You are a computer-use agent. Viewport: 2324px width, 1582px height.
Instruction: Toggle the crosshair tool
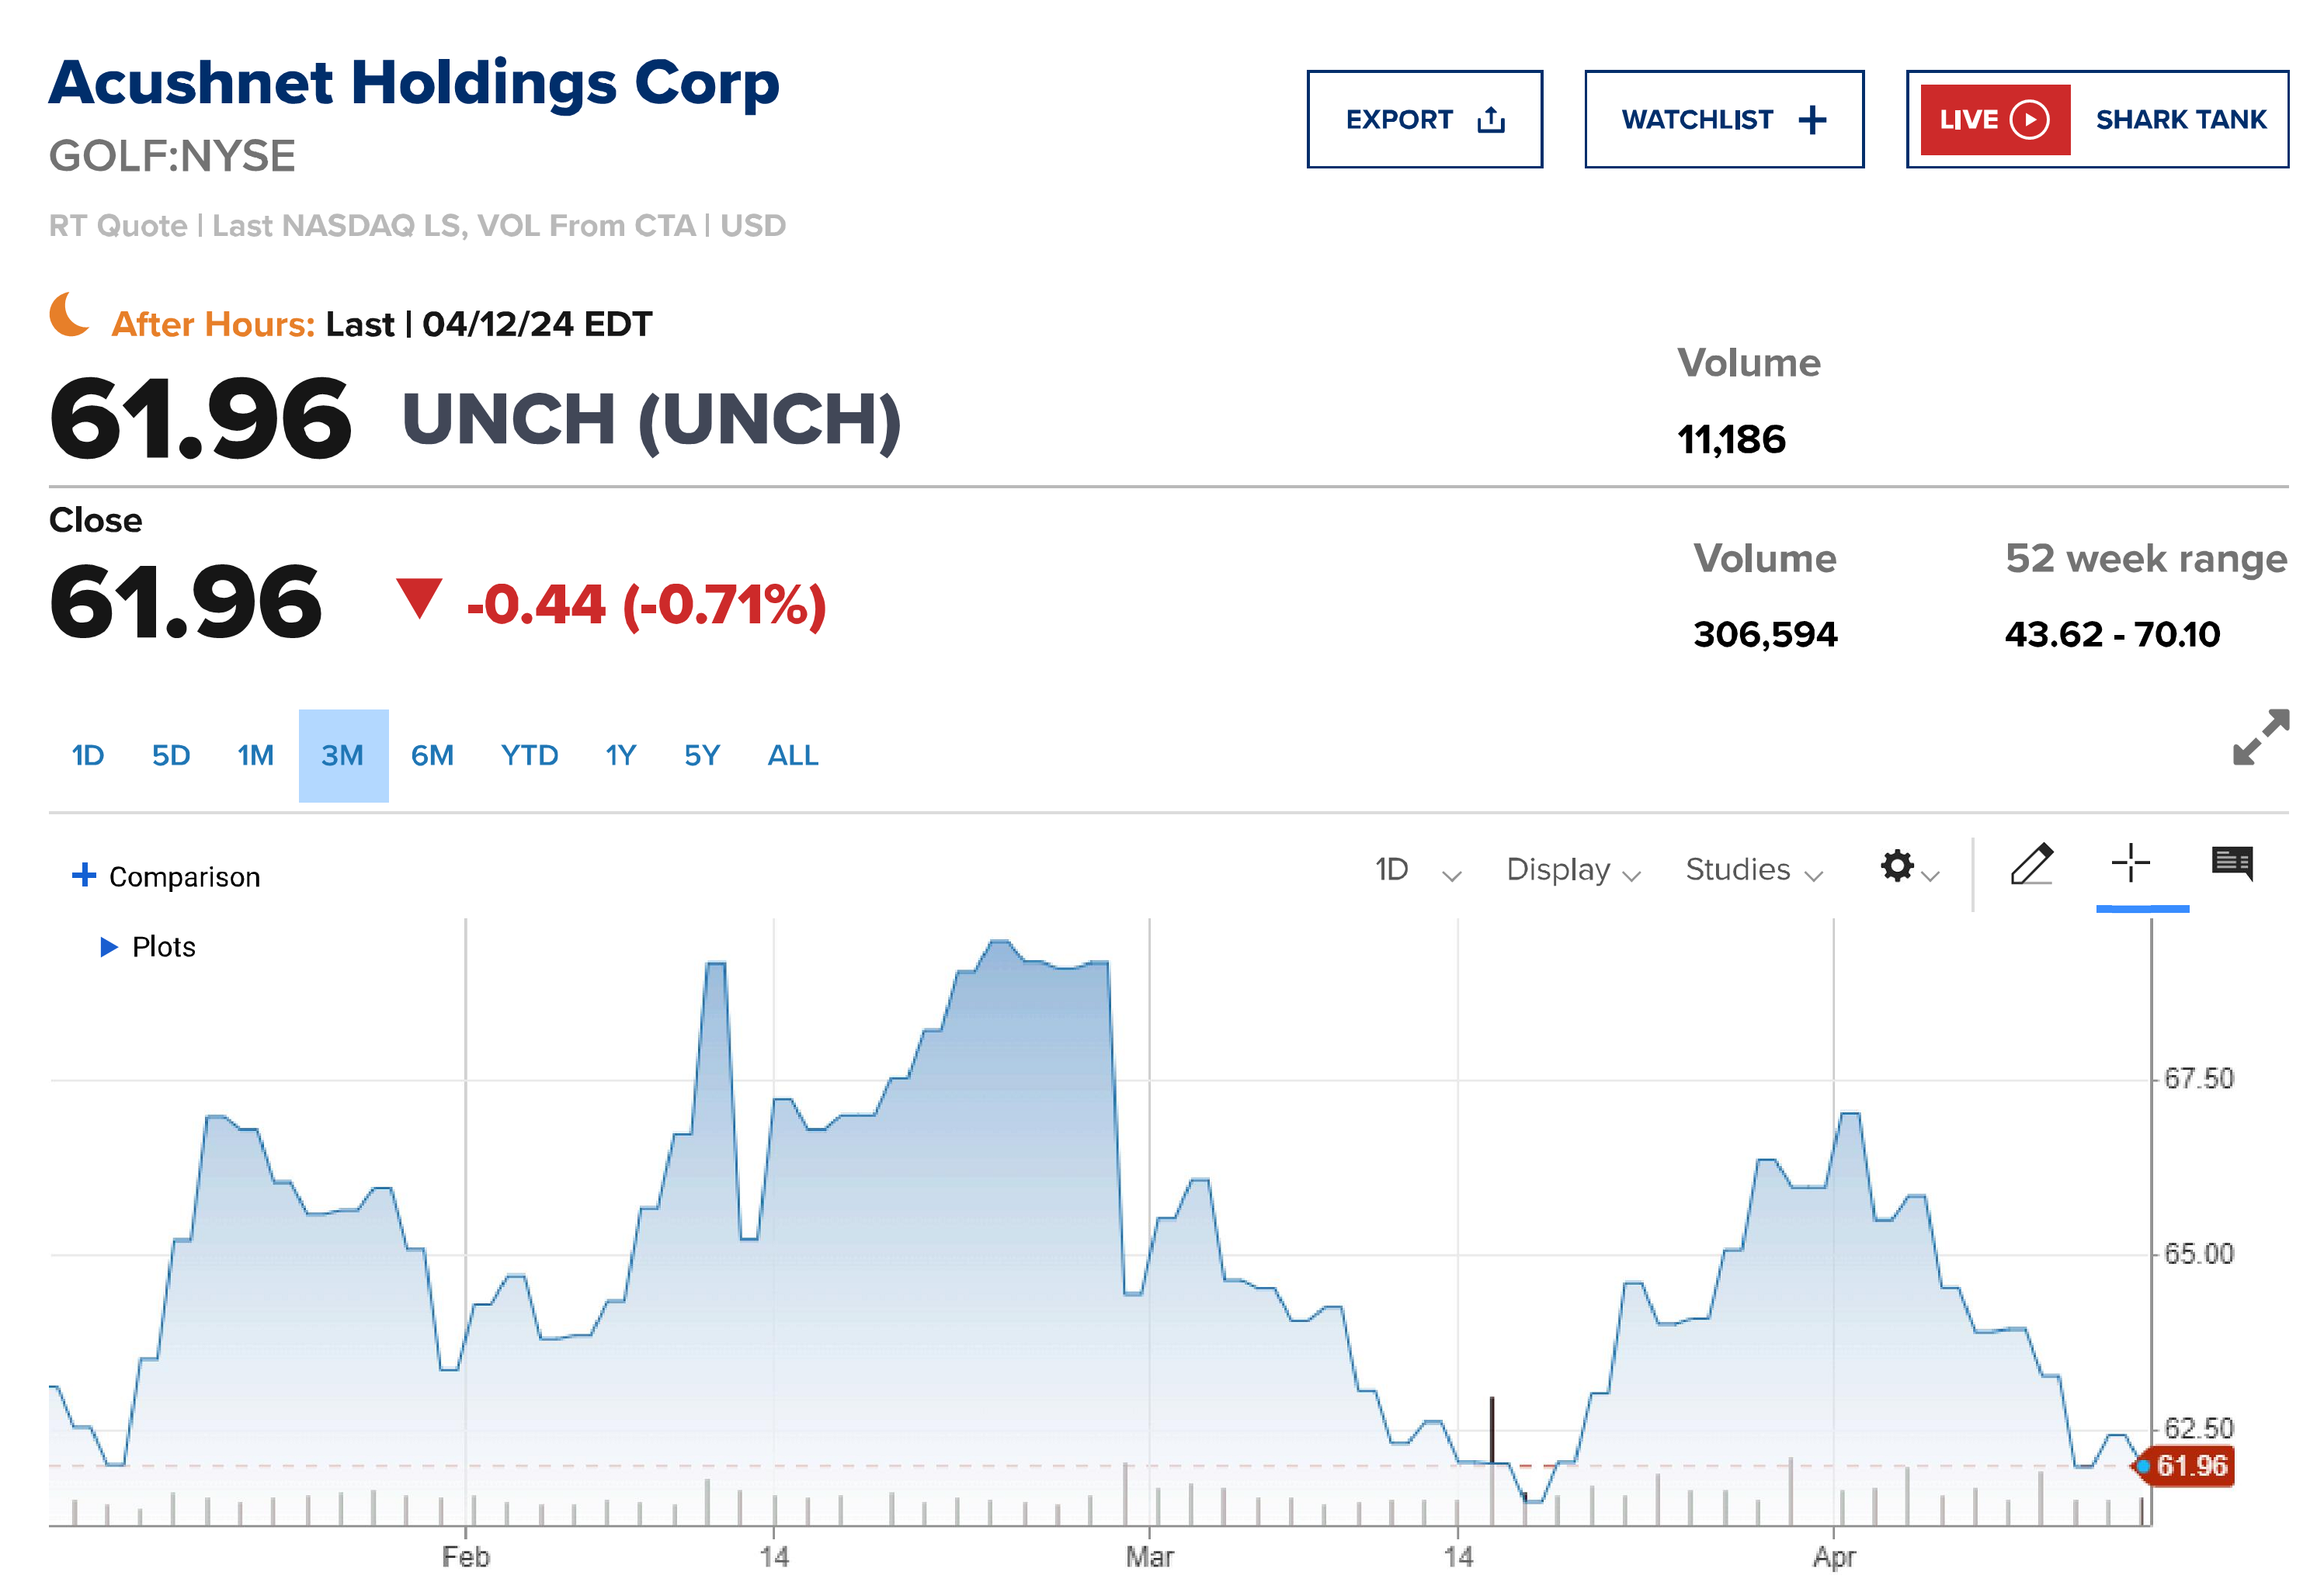click(x=2130, y=863)
